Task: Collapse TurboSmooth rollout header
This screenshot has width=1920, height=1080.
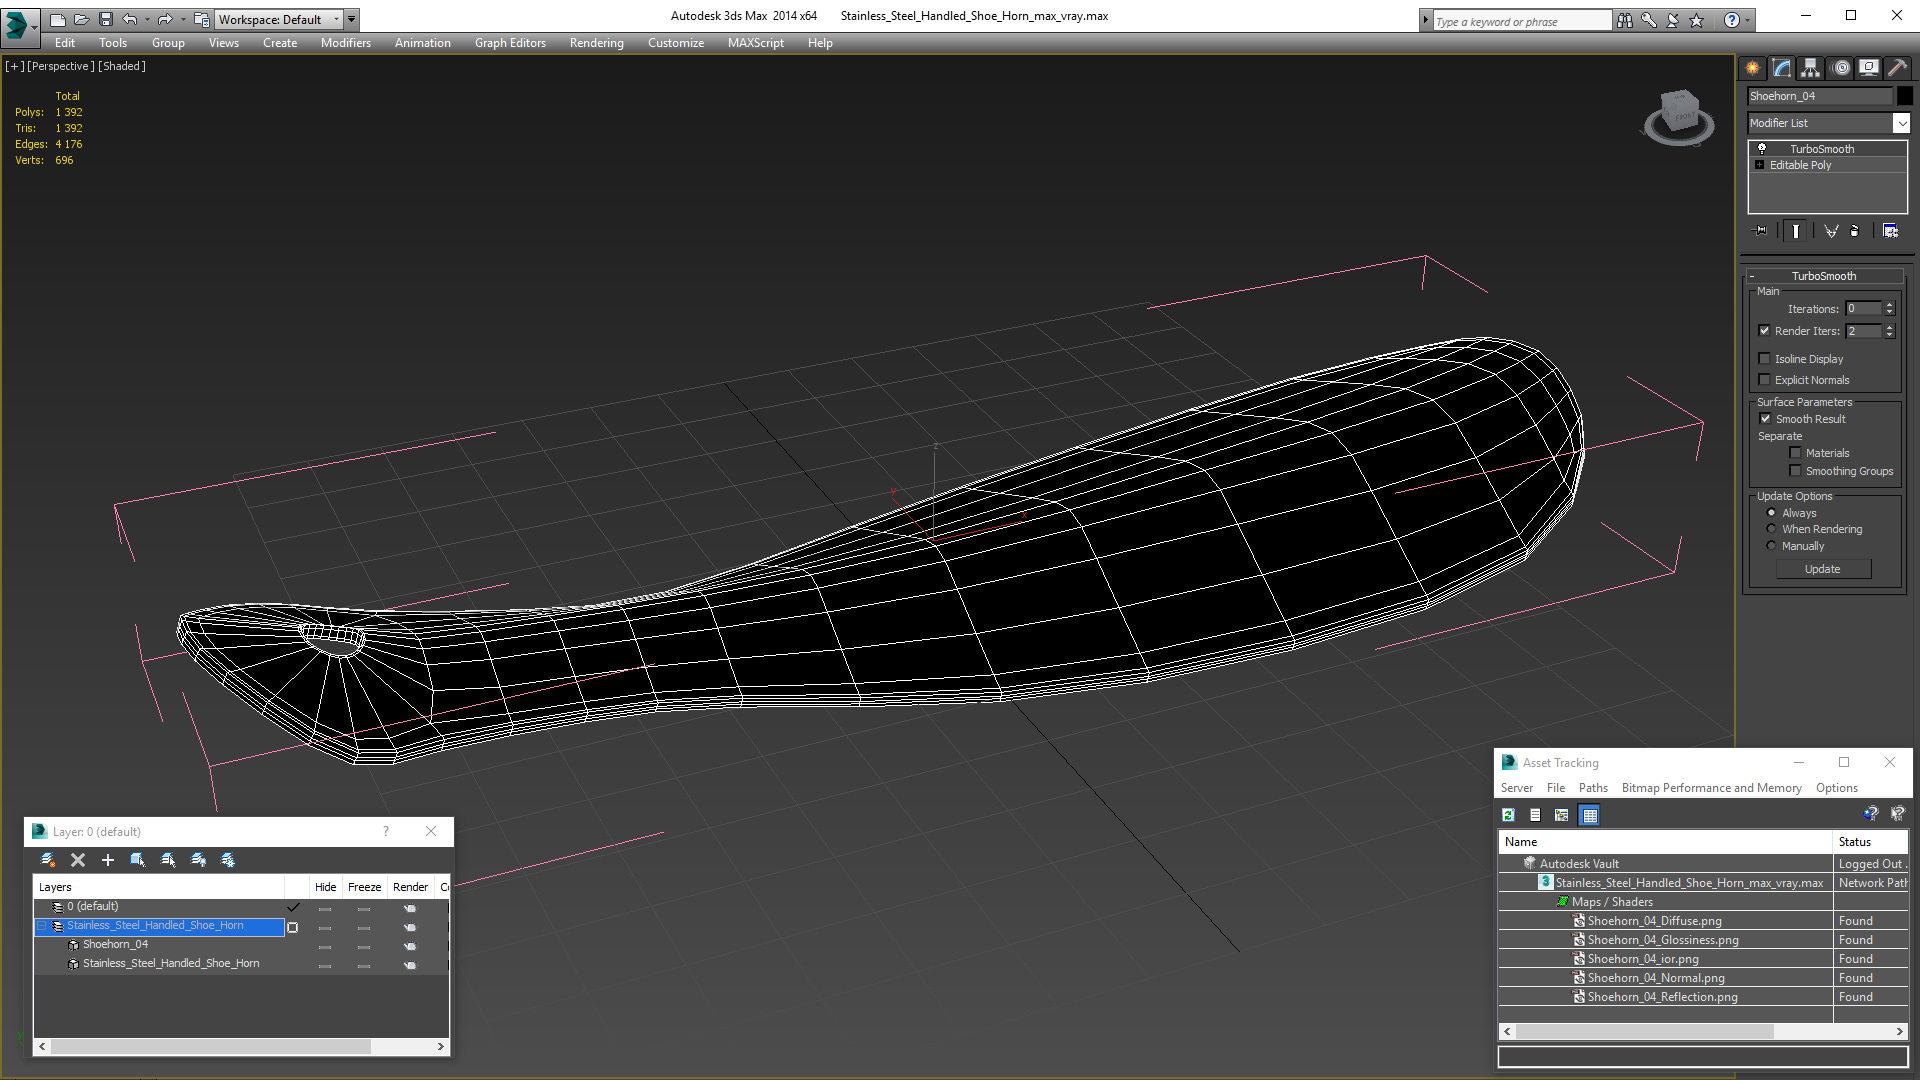Action: pos(1824,276)
